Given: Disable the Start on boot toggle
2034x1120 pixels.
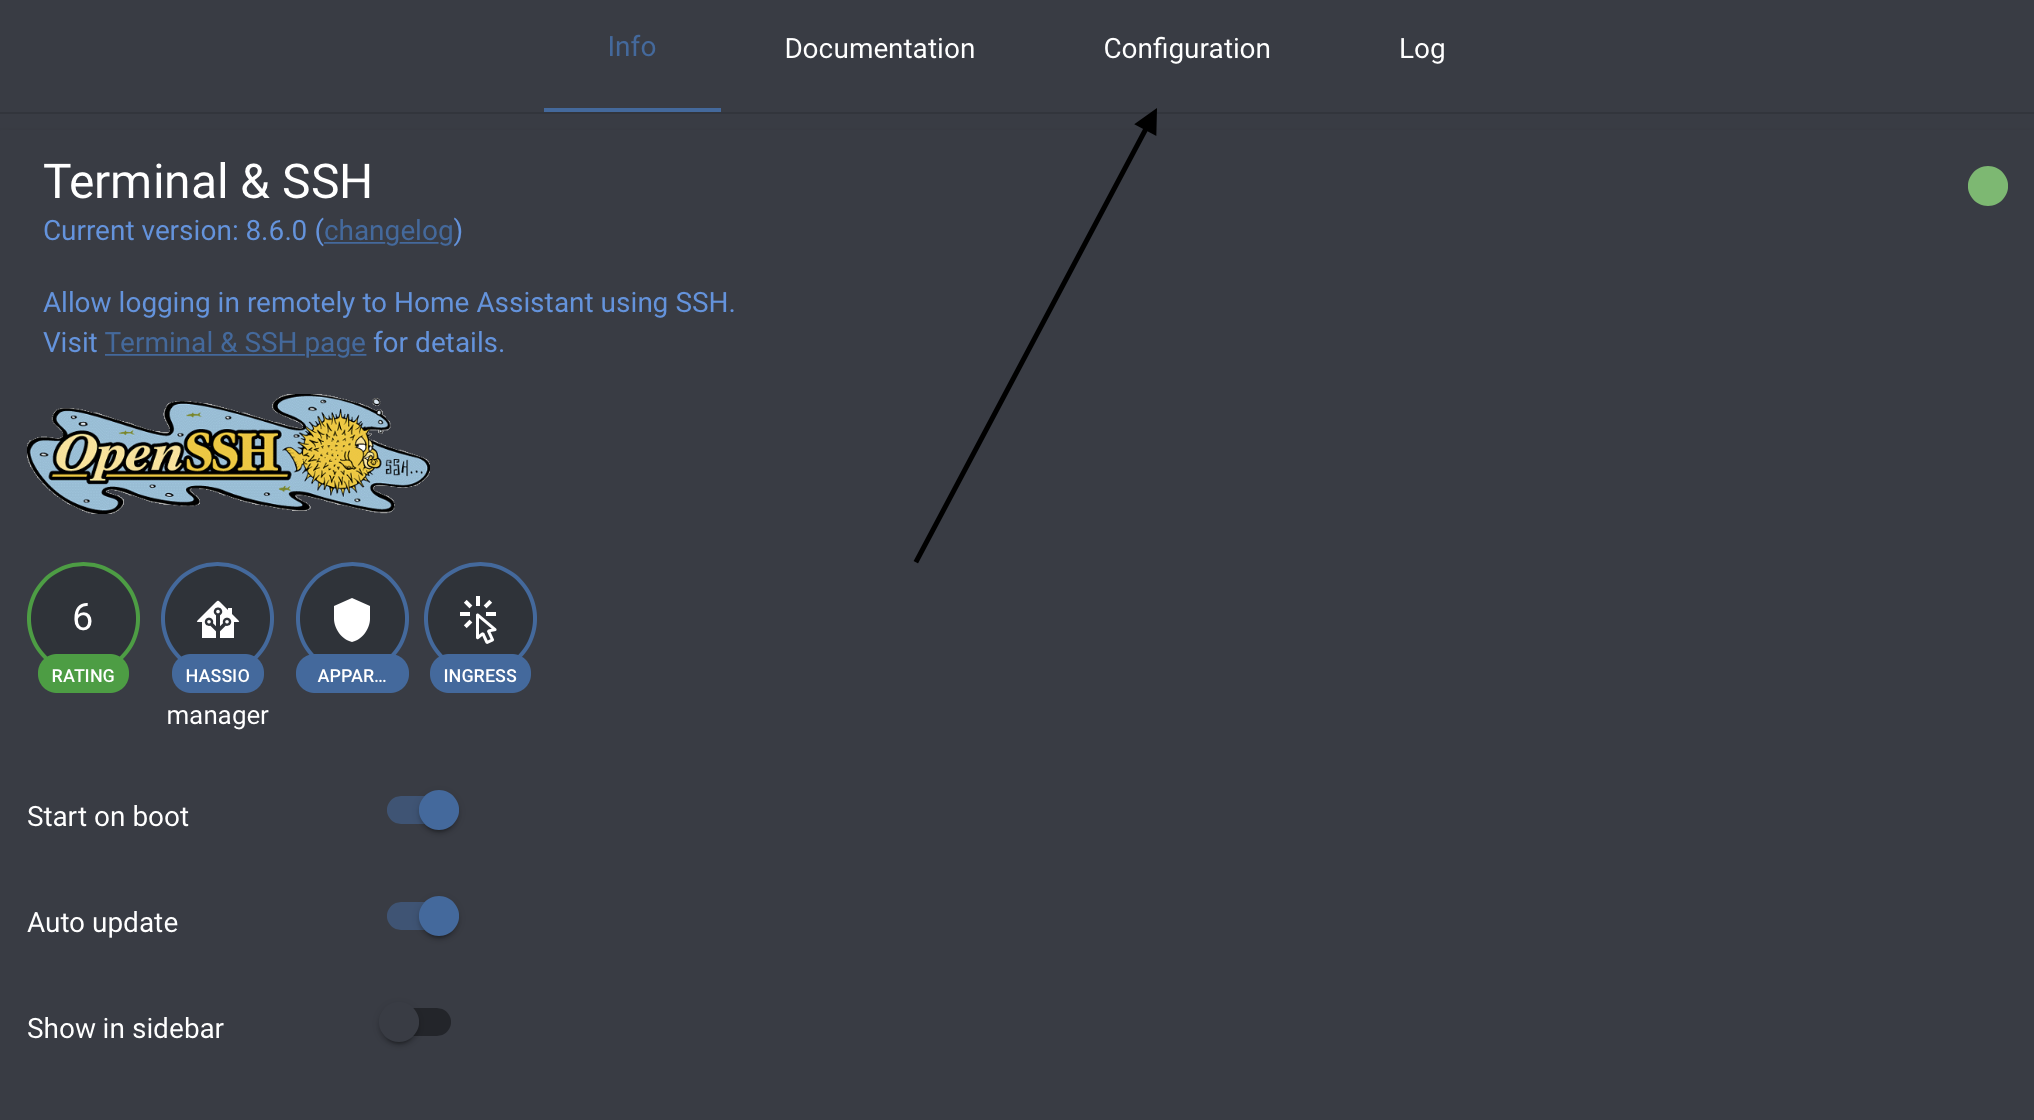Looking at the screenshot, I should click(423, 810).
